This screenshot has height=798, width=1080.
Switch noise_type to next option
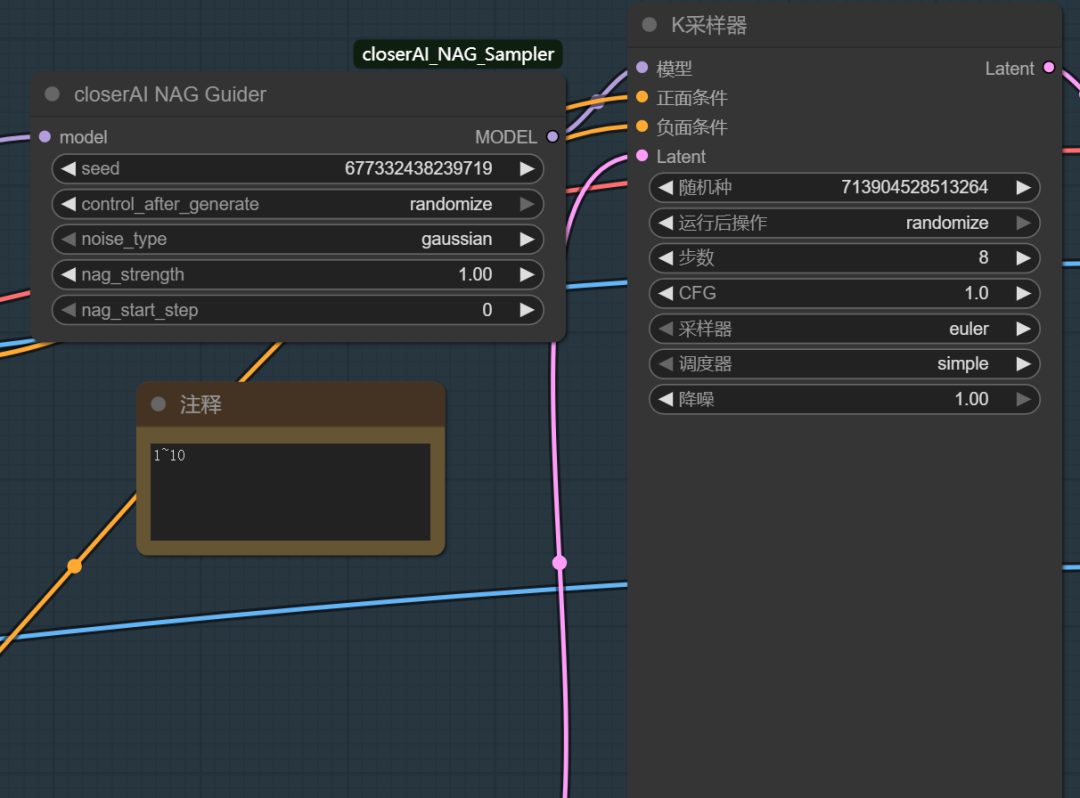pos(527,240)
